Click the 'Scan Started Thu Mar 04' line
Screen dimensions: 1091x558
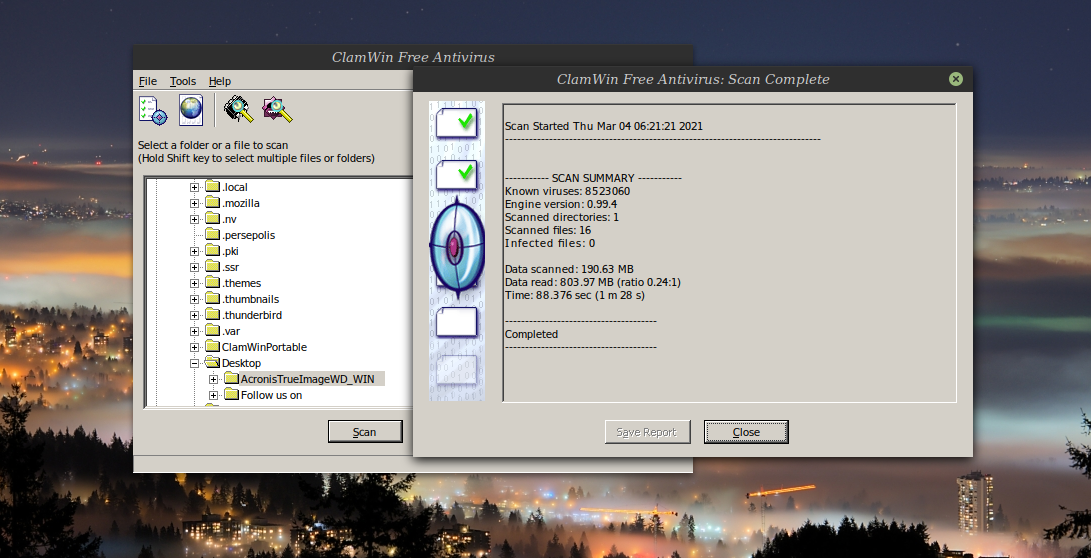(604, 126)
